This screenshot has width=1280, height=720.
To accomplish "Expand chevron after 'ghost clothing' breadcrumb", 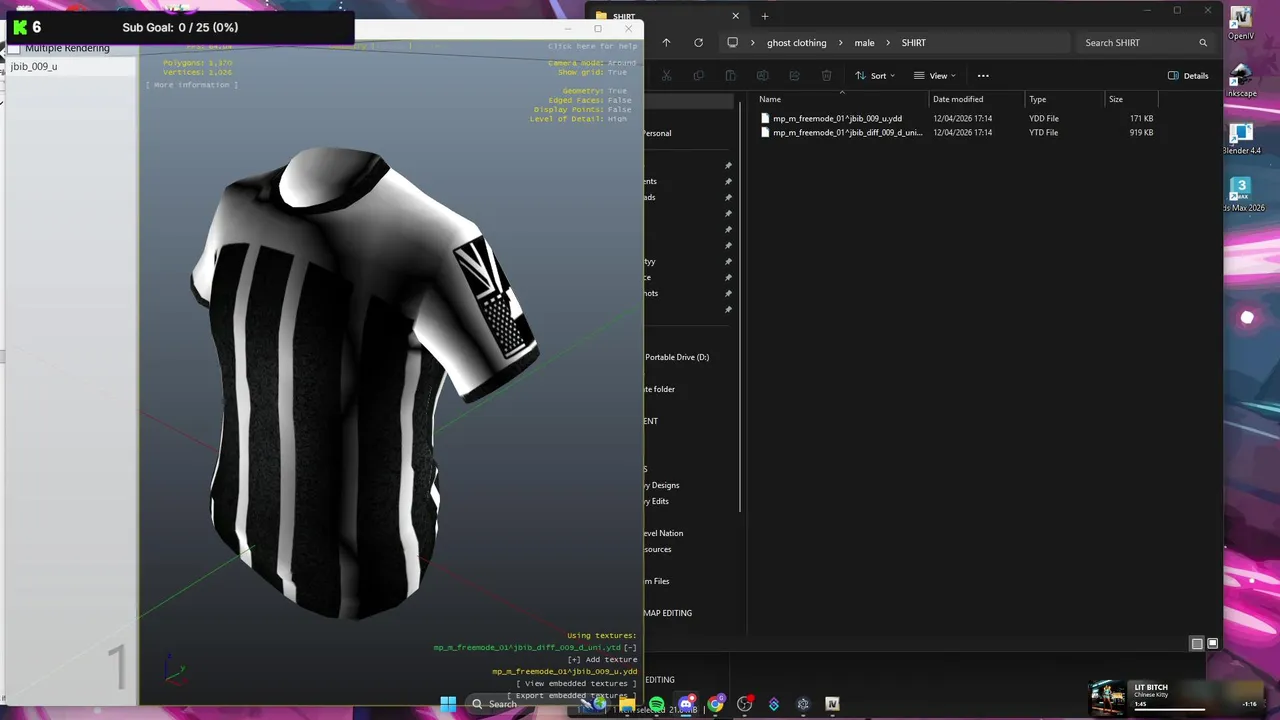I will tap(840, 43).
